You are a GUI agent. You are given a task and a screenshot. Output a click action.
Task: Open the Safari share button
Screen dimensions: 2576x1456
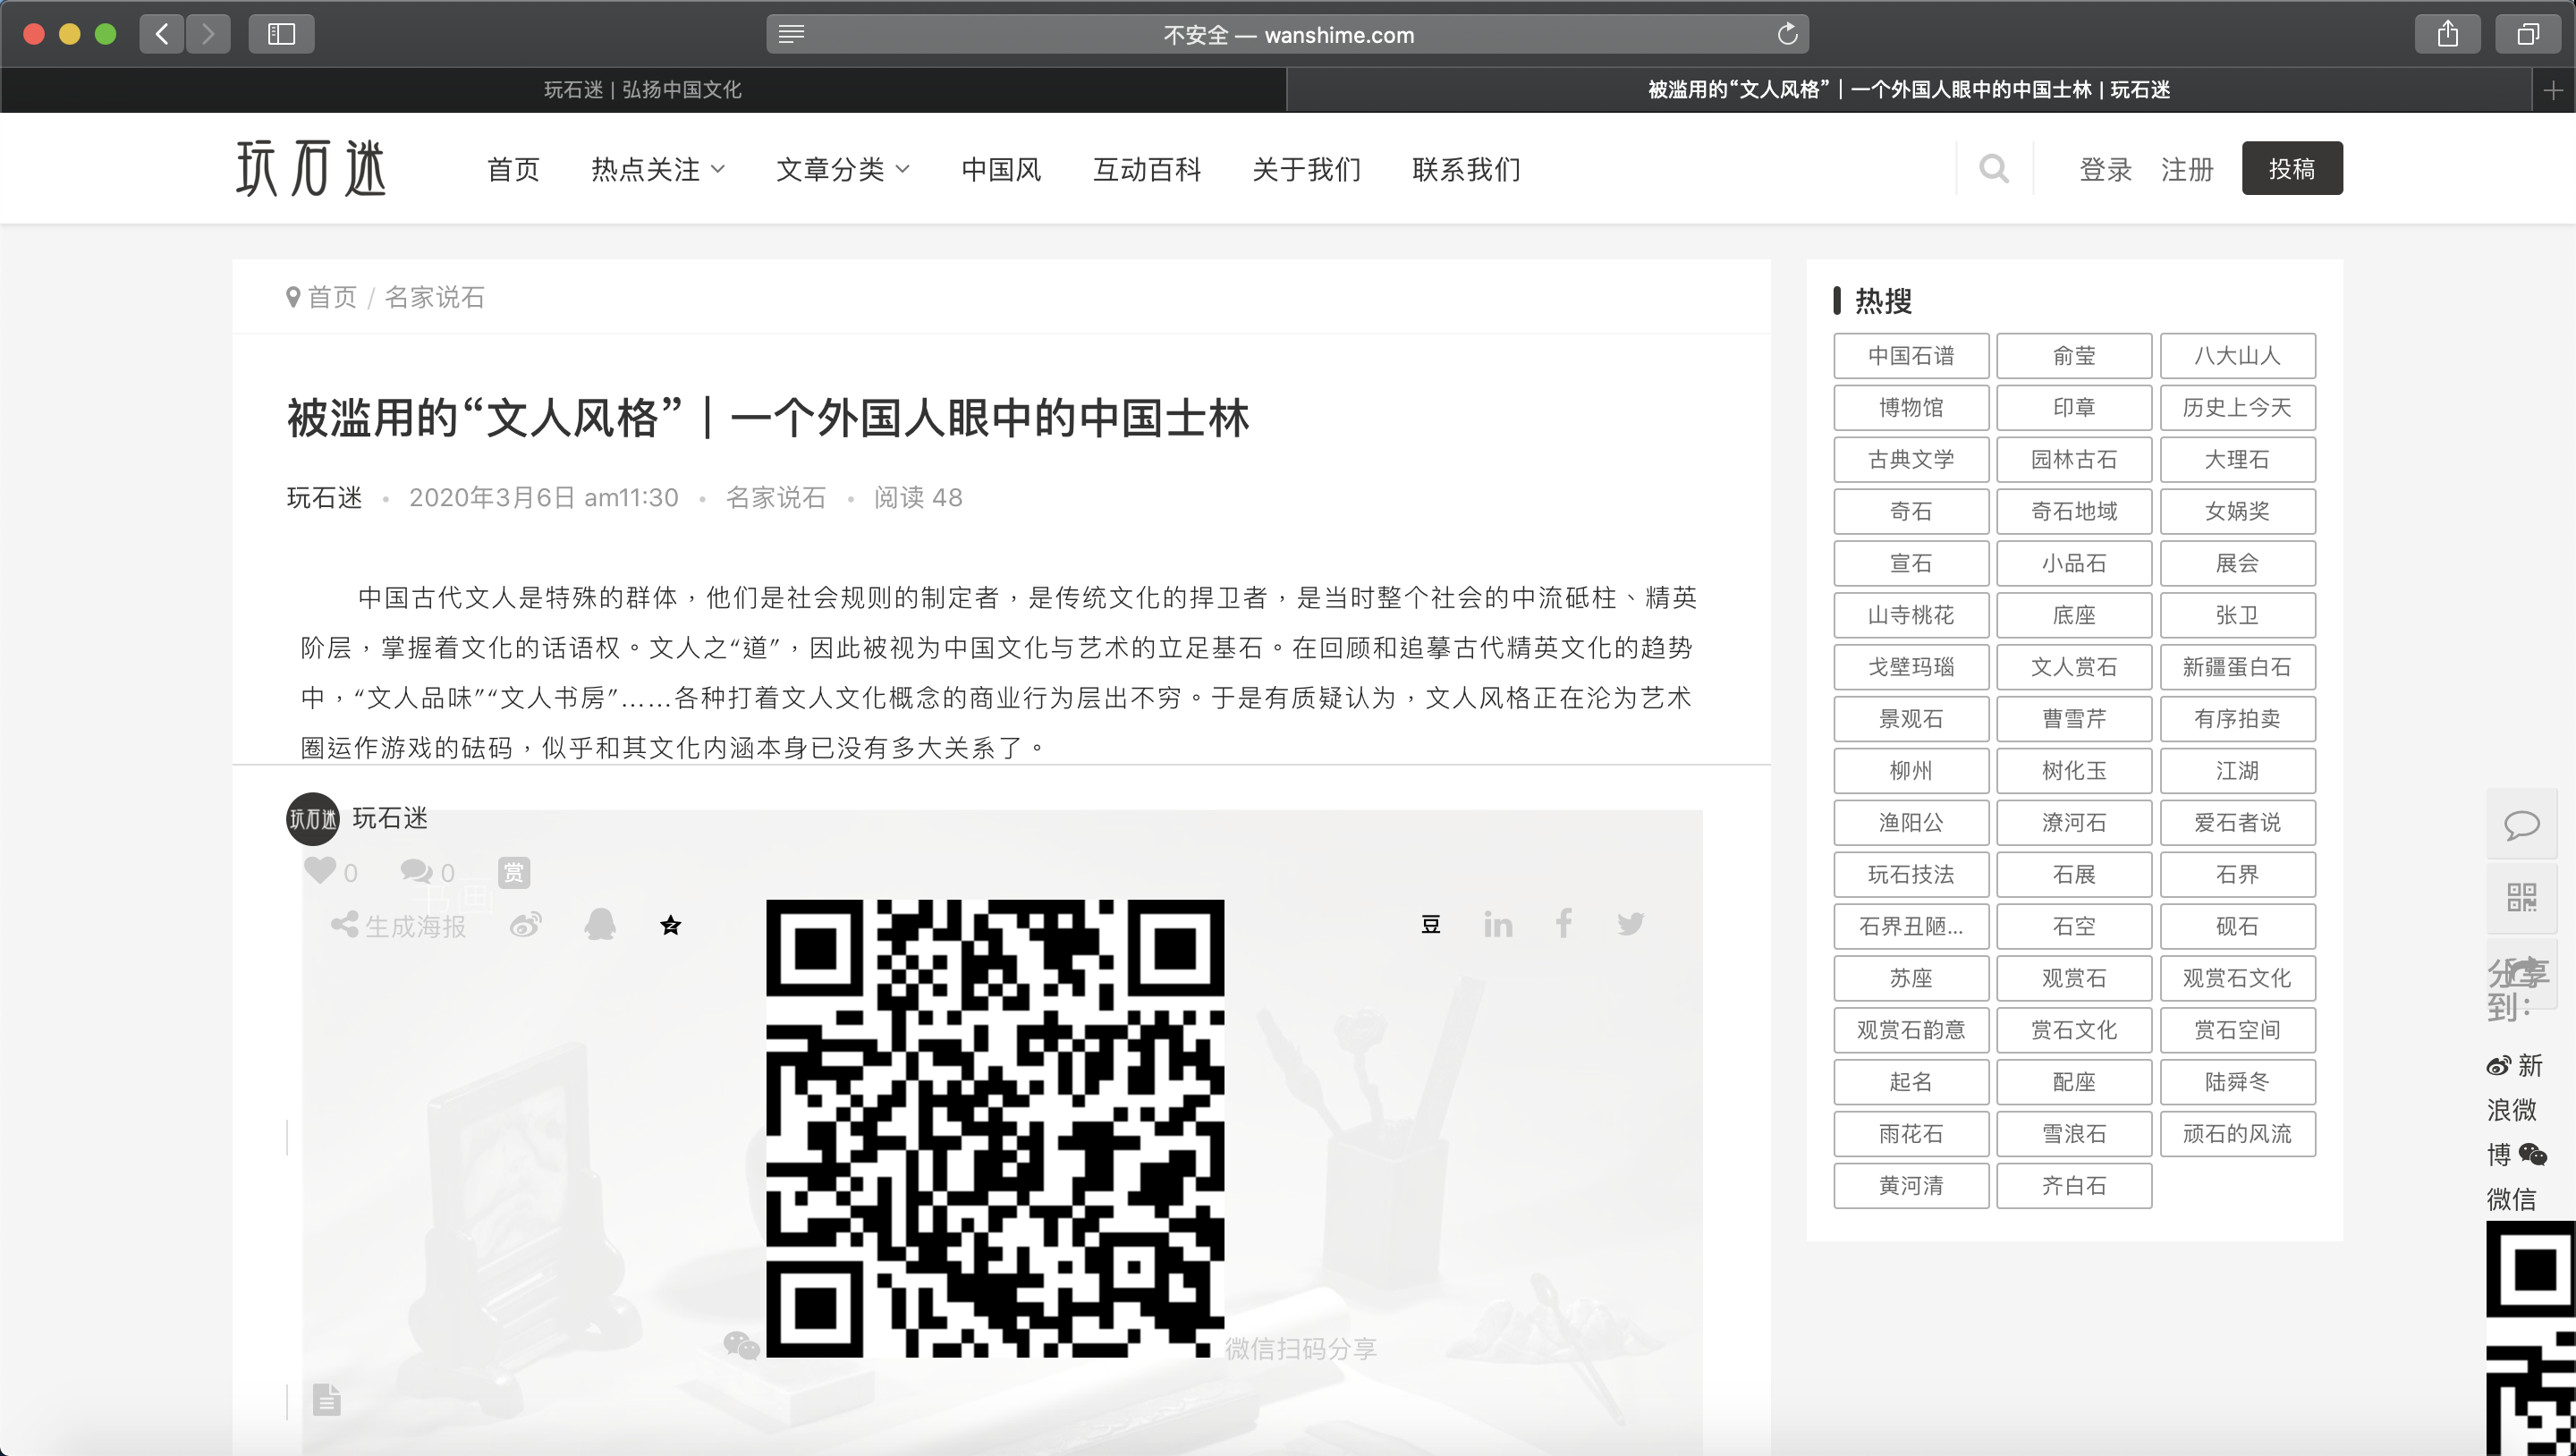[2447, 34]
